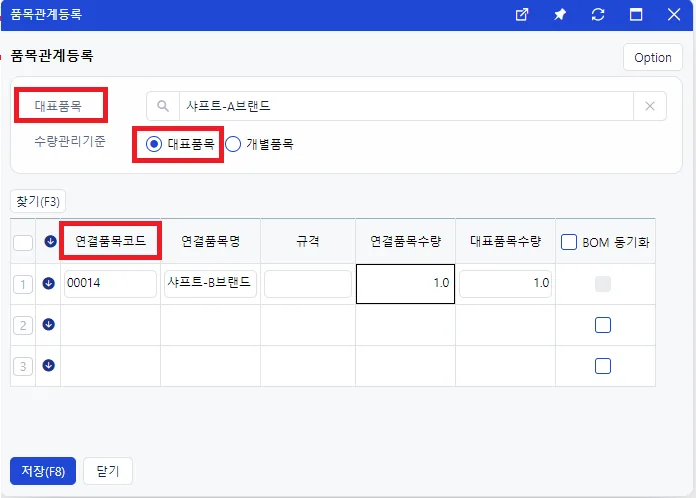
Task: Pin the 품목관계등록 window
Action: tap(560, 15)
